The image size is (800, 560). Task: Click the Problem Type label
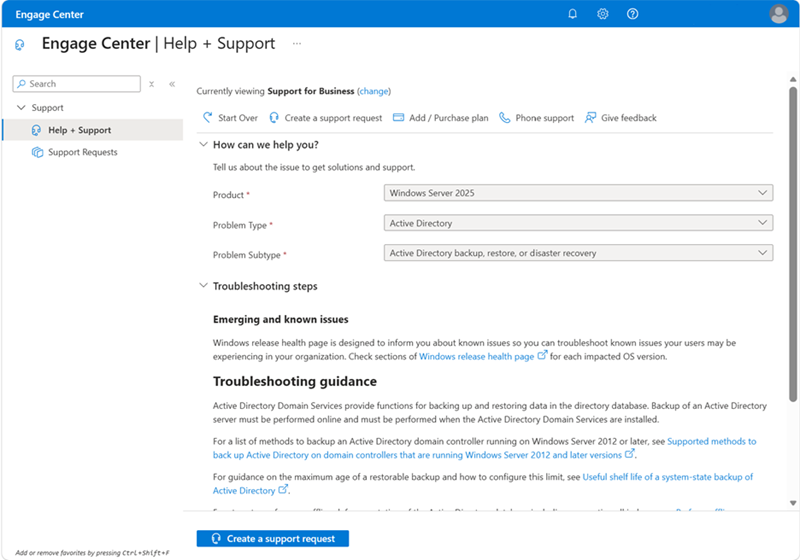pyautogui.click(x=240, y=225)
